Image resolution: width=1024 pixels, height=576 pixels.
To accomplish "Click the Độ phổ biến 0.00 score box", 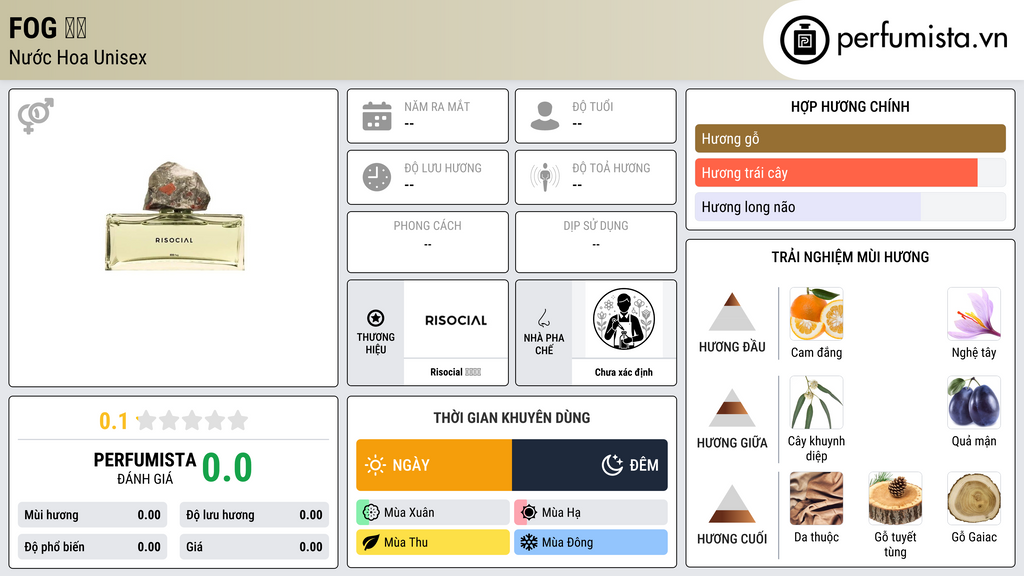I will coord(92,547).
